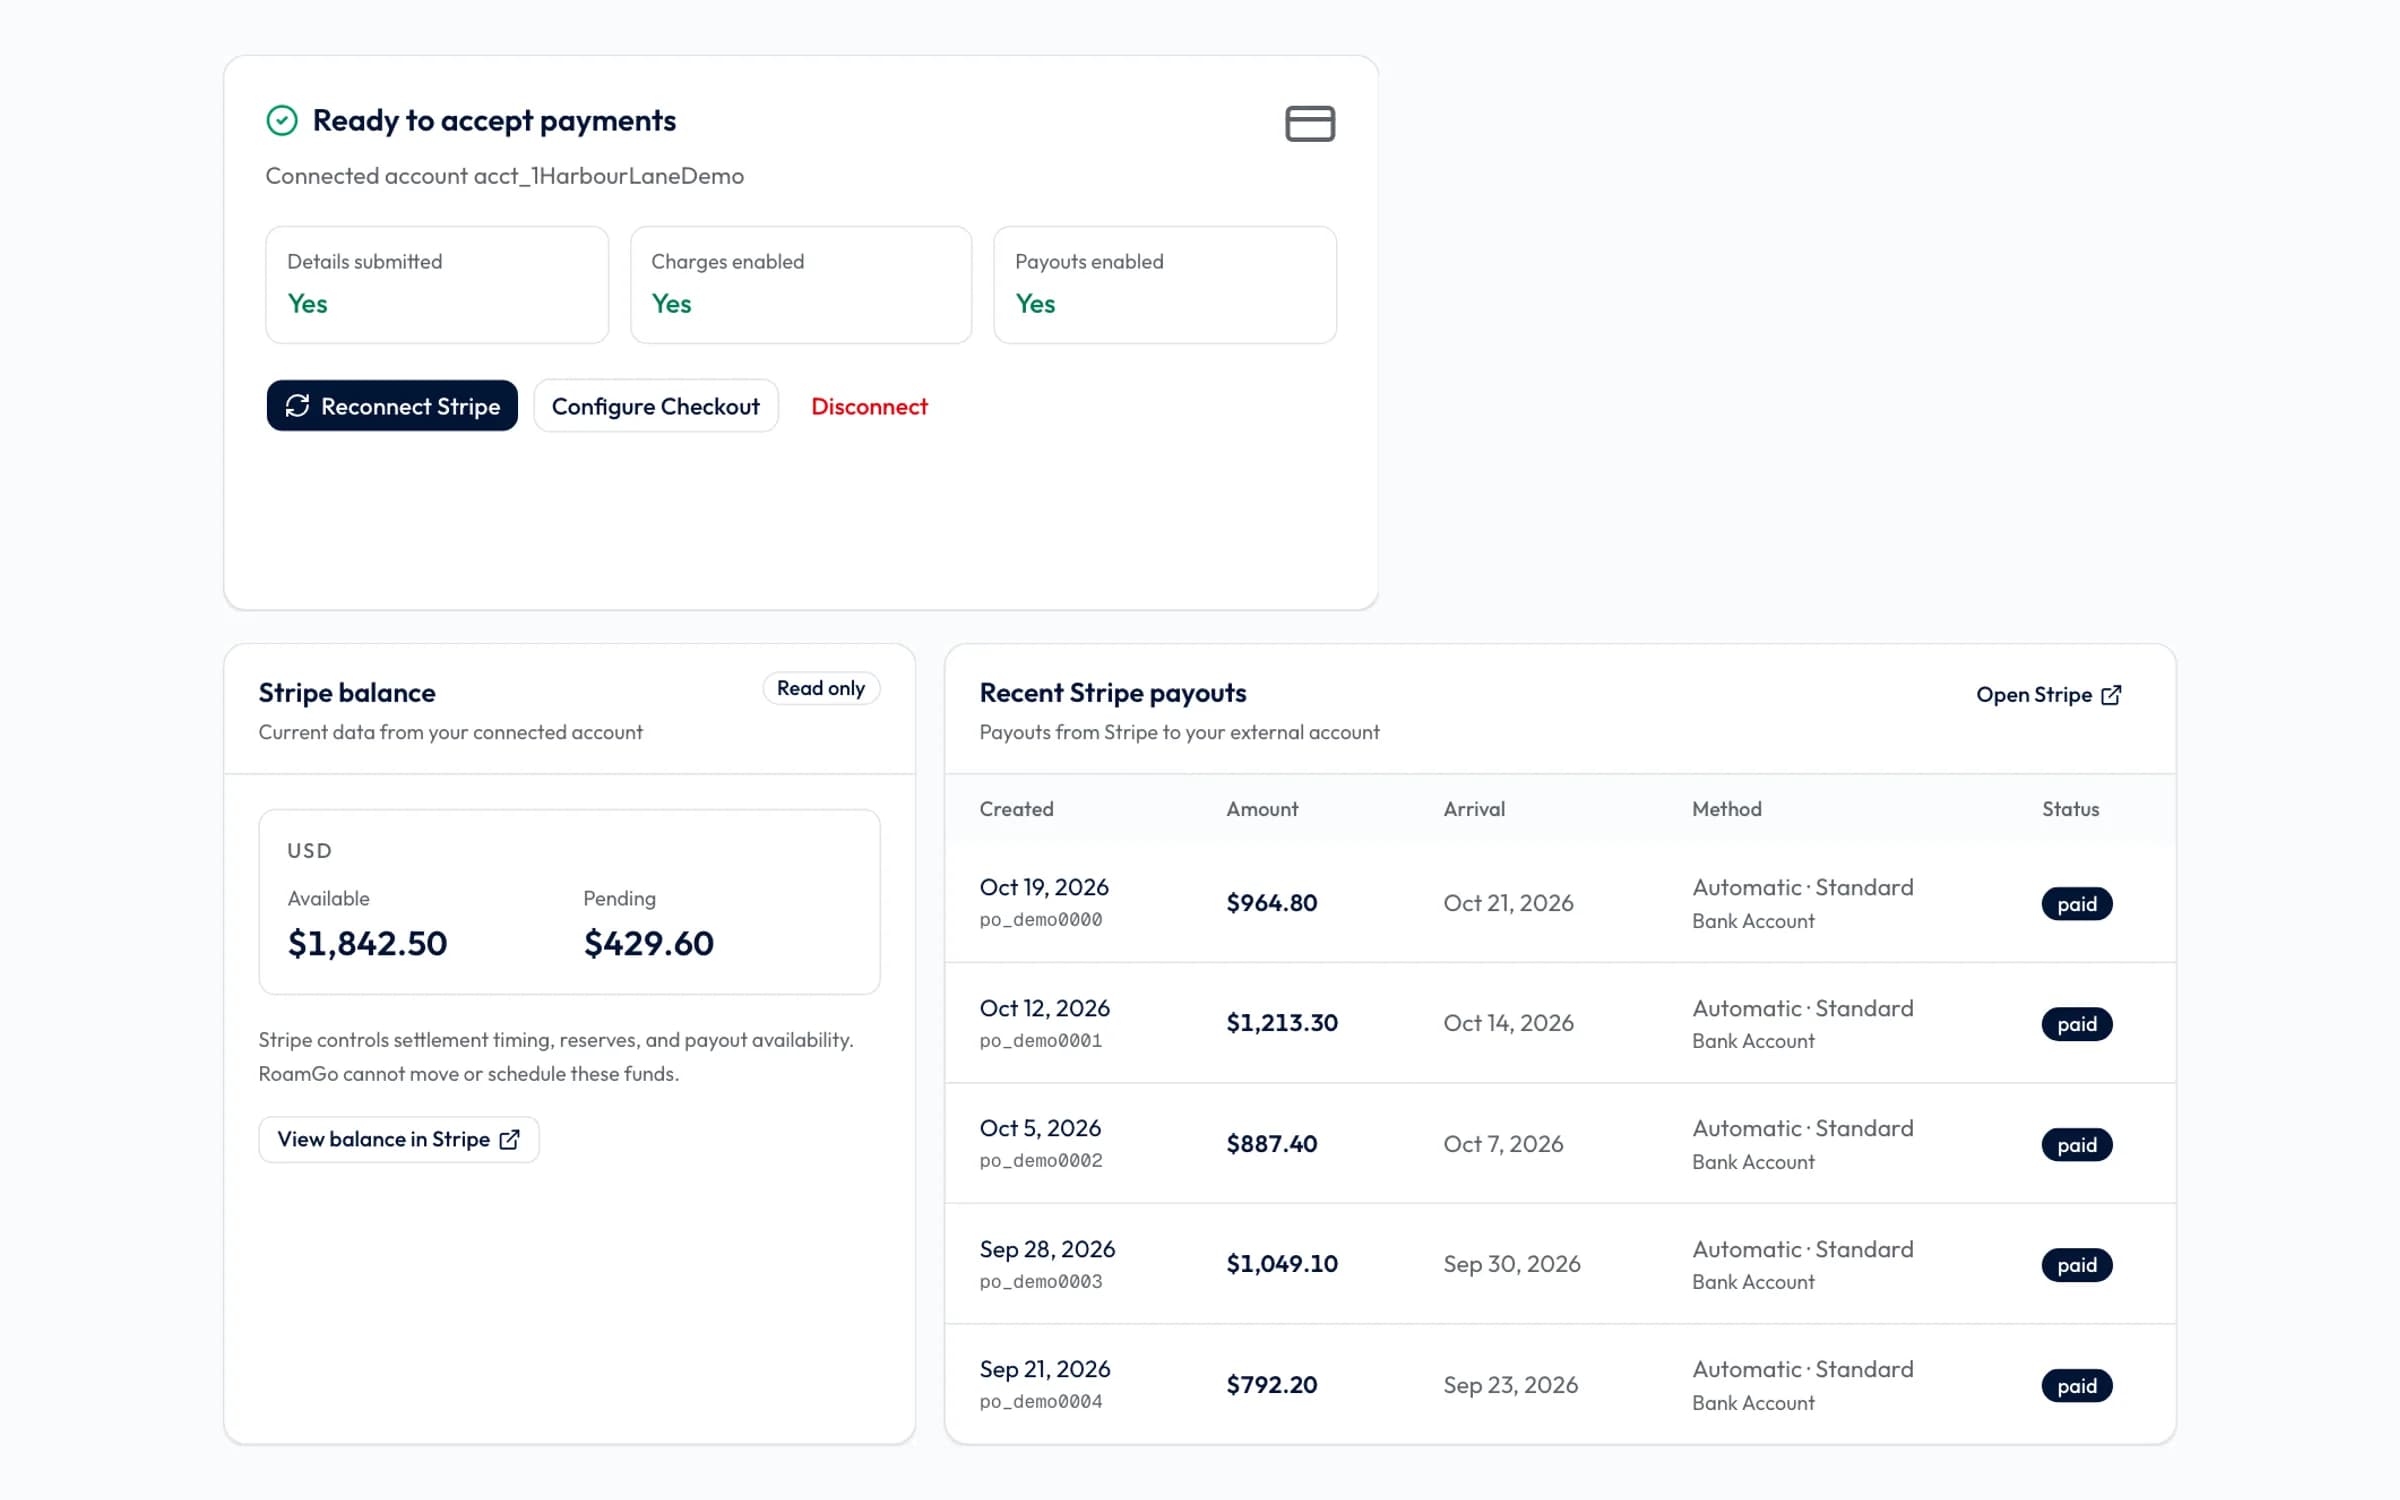Image resolution: width=2400 pixels, height=1500 pixels.
Task: Click the pending balance $429.60
Action: [x=649, y=944]
